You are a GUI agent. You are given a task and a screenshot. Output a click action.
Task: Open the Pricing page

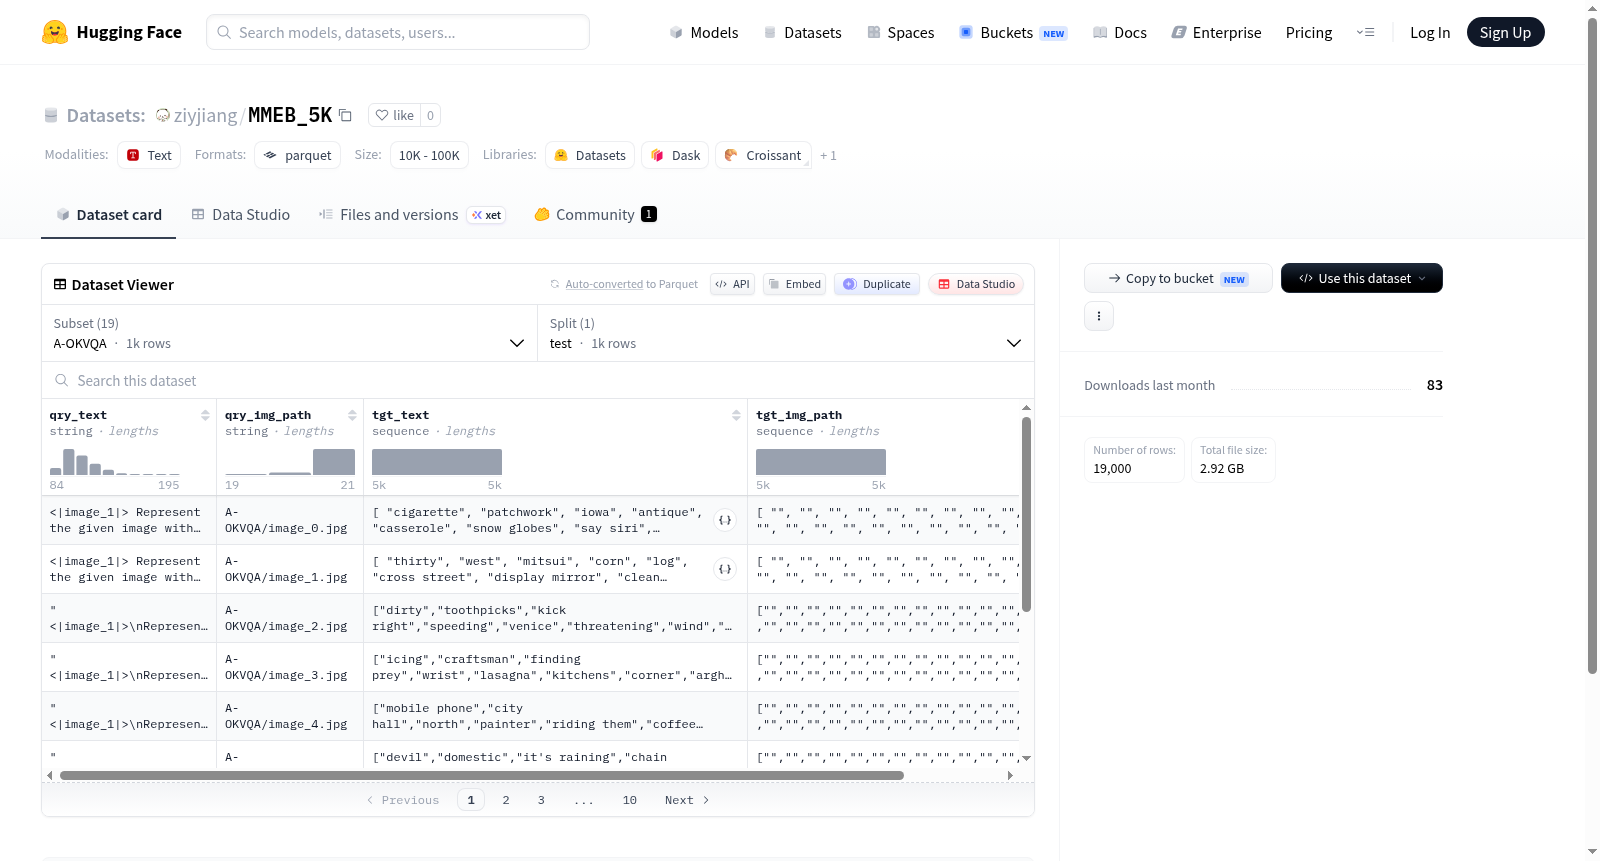click(x=1309, y=32)
